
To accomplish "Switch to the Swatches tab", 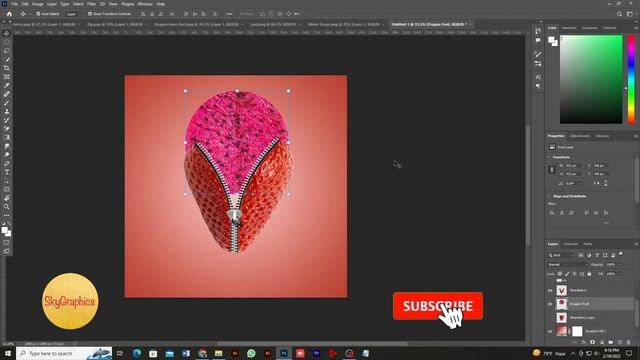I will (x=569, y=28).
